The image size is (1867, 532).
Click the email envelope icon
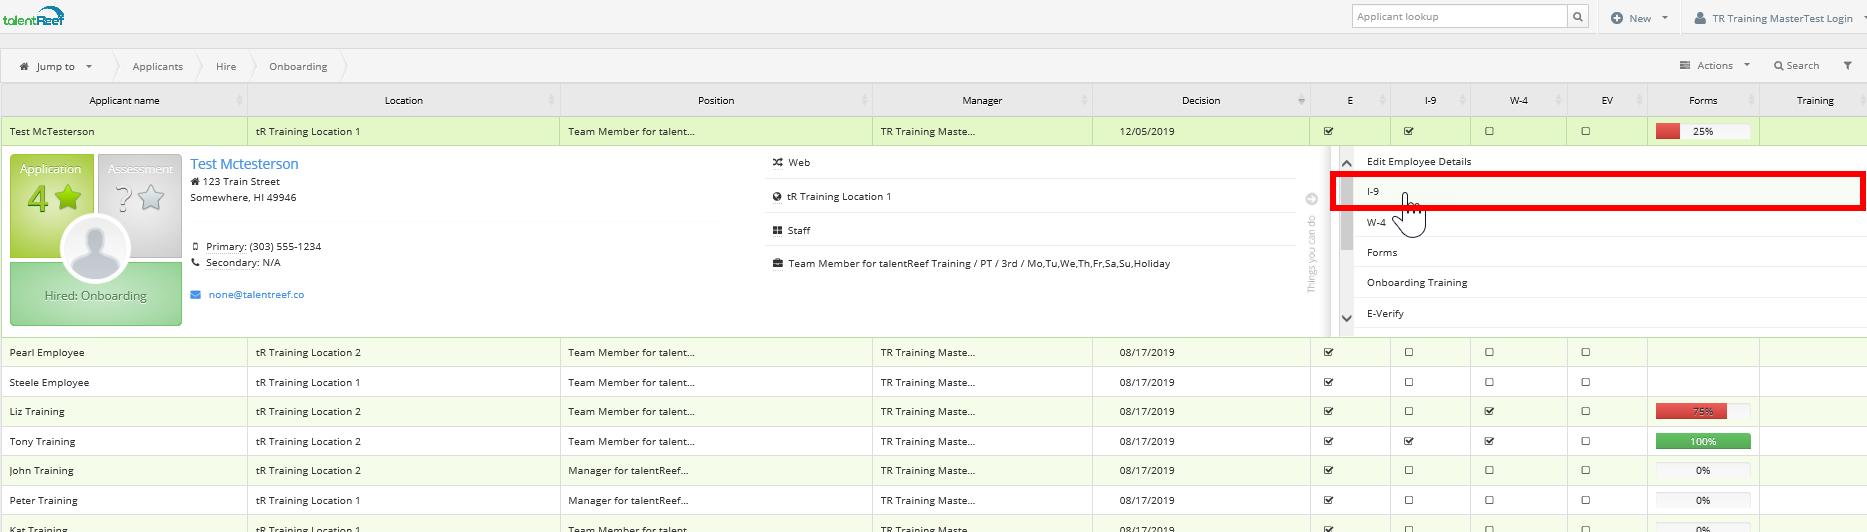tap(196, 295)
